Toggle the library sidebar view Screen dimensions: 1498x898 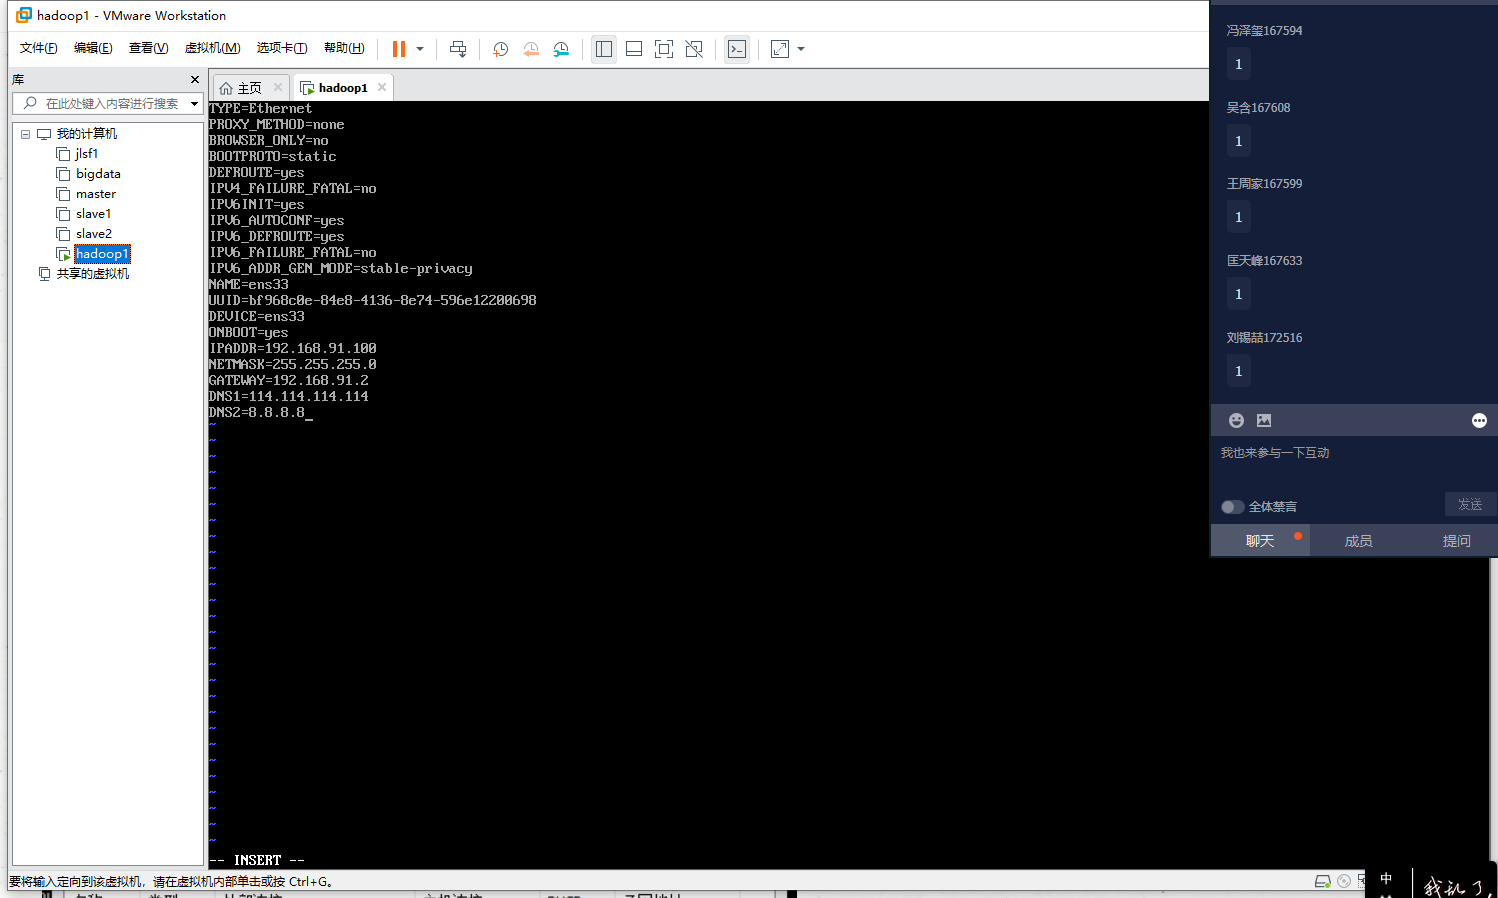point(604,49)
